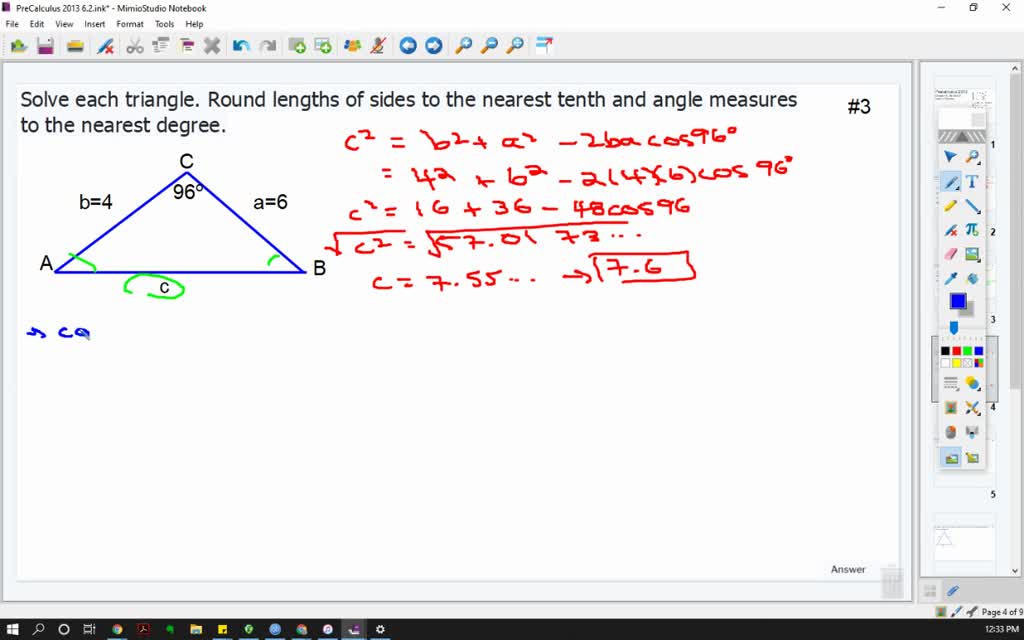Select the Pen tool in the side toolbar
The image size is (1024, 640).
click(951, 179)
